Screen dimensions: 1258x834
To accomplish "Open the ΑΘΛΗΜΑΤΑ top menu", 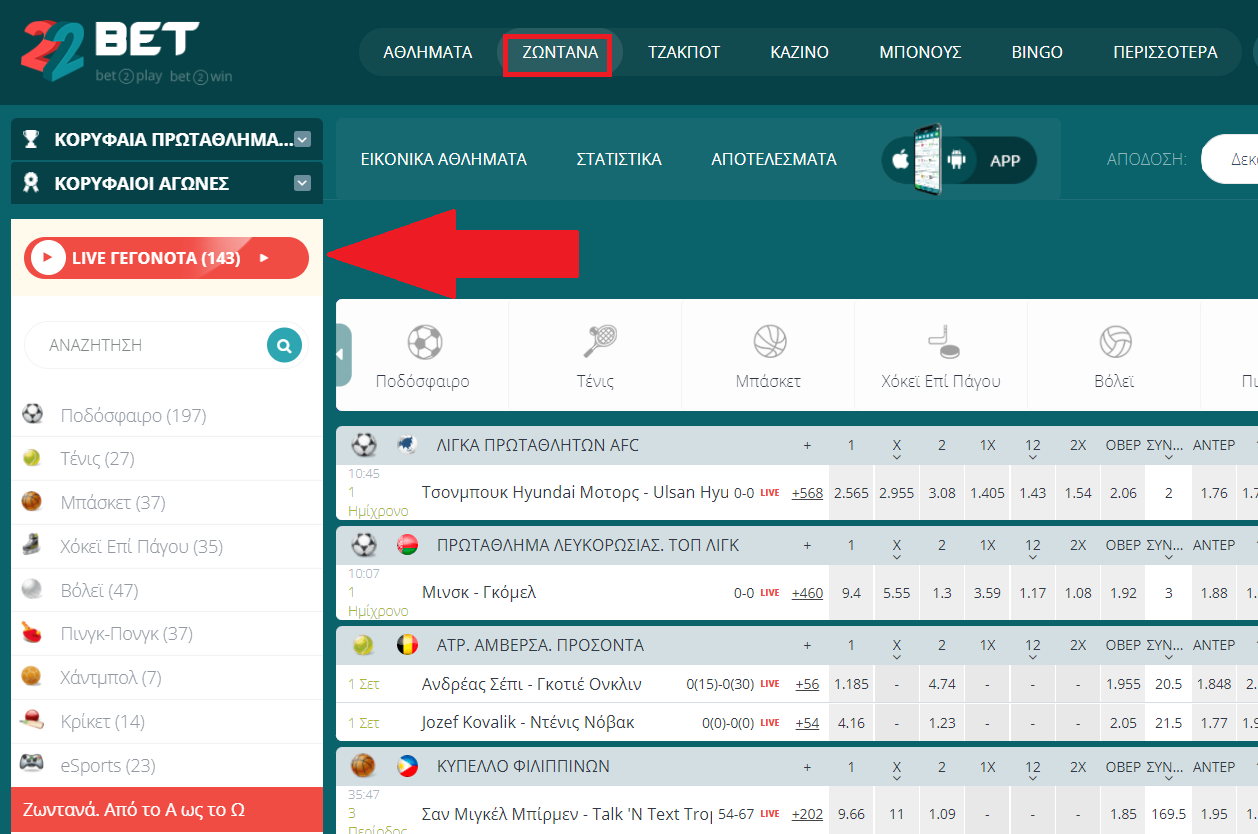I will (428, 52).
